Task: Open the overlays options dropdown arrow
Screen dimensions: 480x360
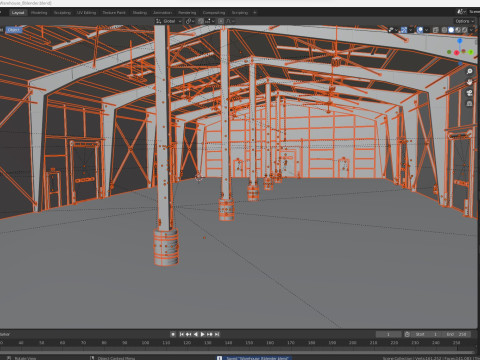Action: (426, 30)
